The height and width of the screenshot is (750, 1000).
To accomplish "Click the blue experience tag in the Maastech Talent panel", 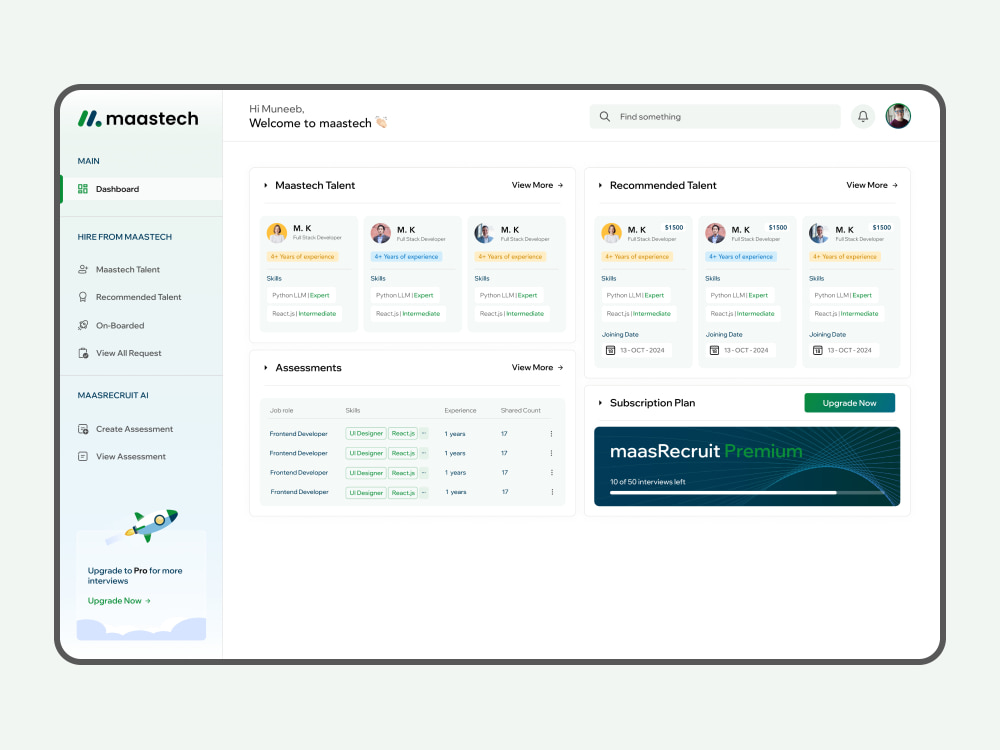I will [406, 256].
